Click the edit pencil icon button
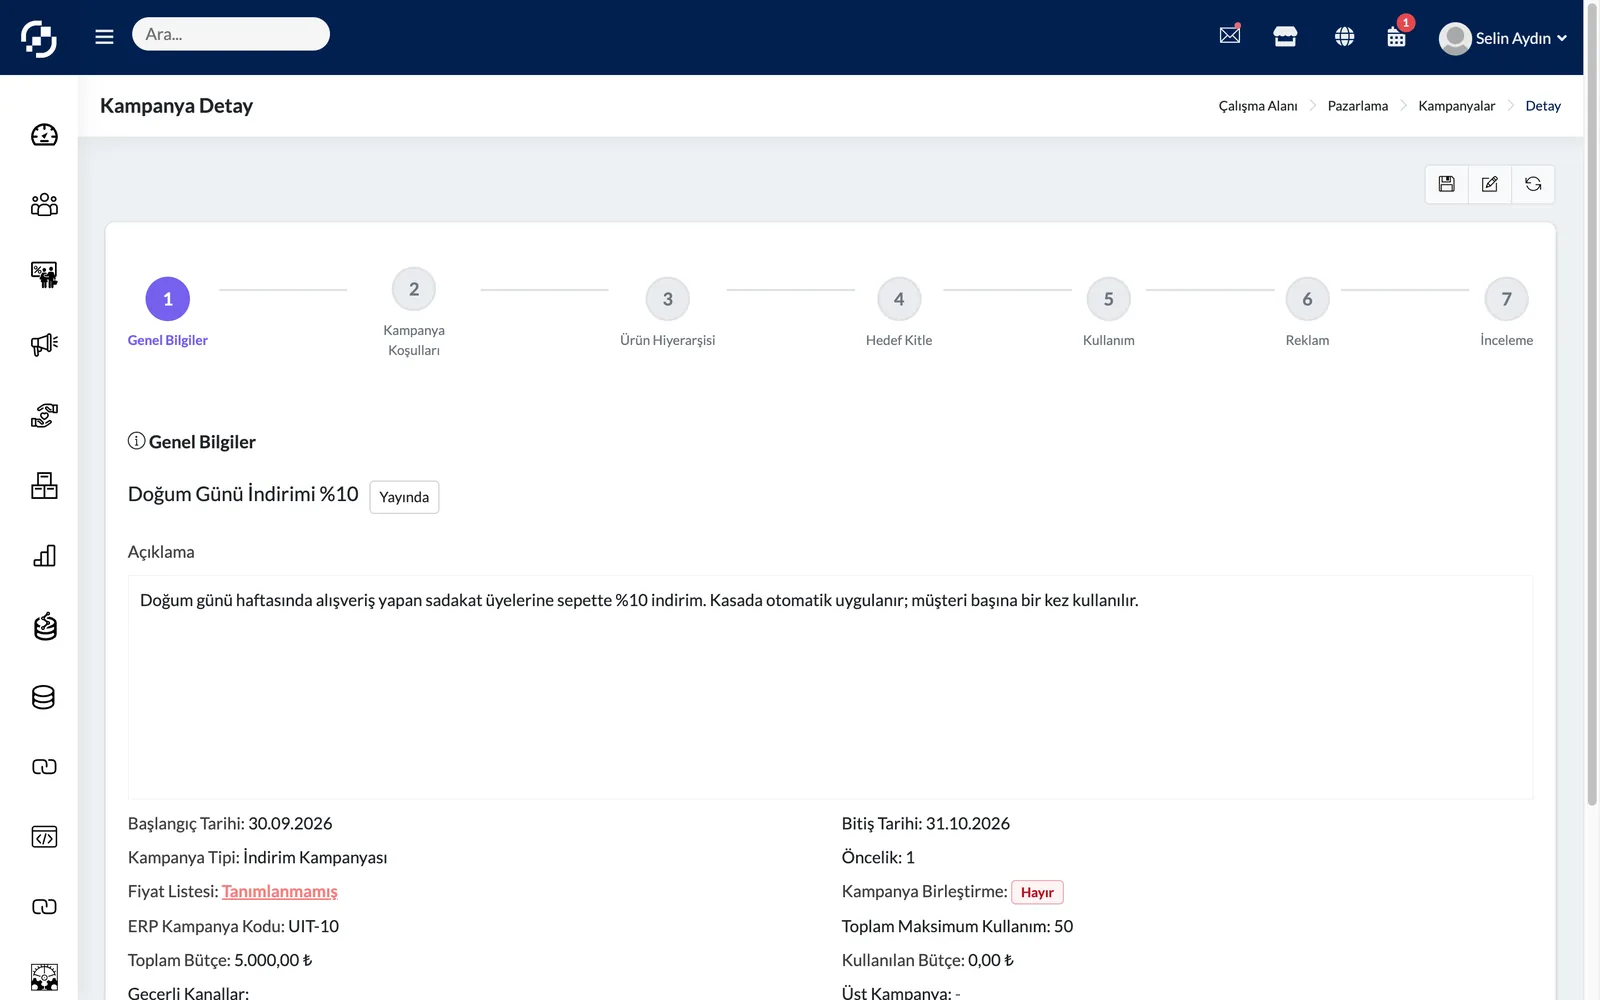Viewport: 1600px width, 1000px height. [1490, 184]
